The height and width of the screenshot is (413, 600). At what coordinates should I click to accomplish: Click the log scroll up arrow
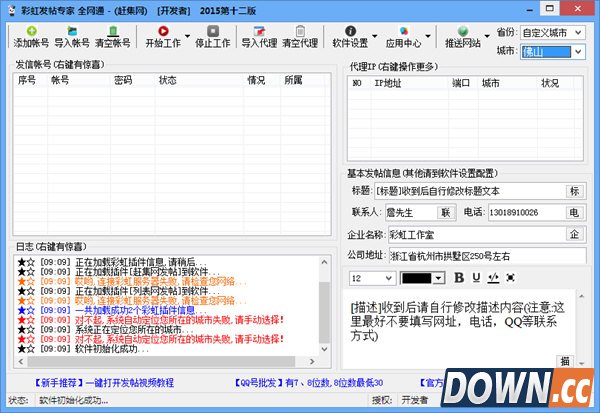coord(324,262)
